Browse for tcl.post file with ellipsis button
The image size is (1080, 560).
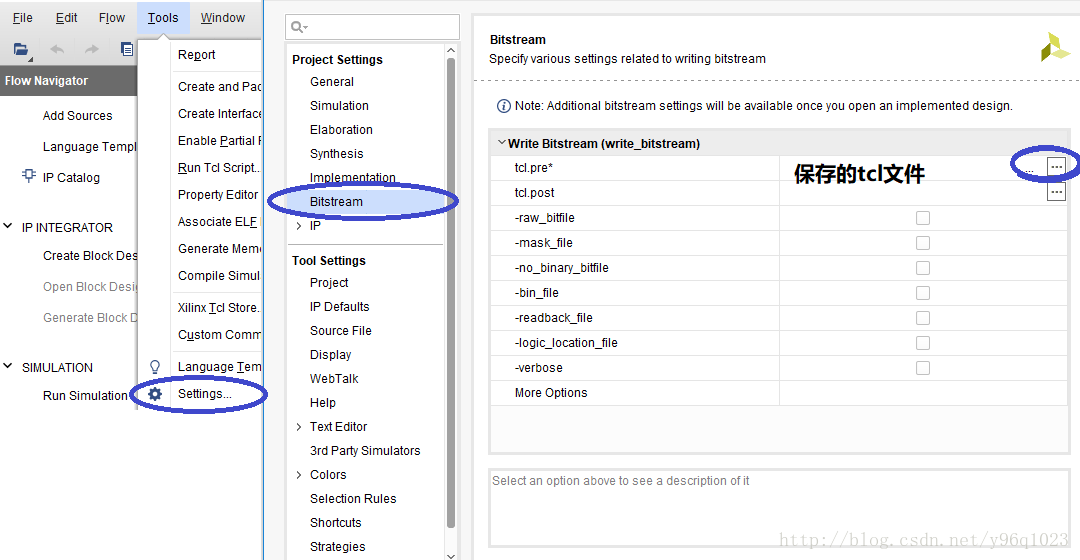click(x=1056, y=191)
